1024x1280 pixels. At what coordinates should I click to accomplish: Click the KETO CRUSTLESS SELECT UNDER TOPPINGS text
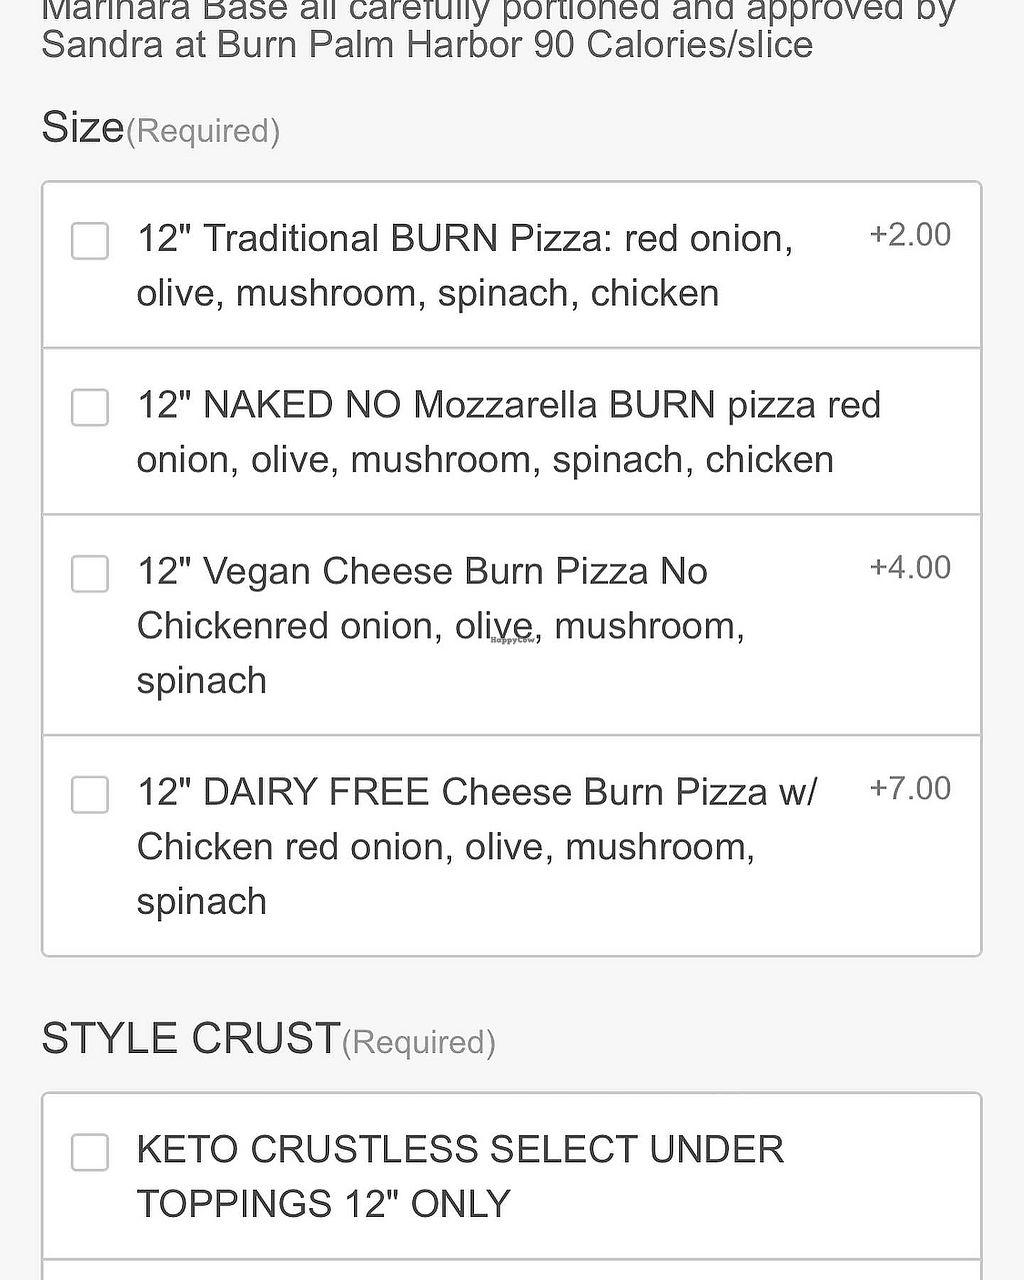(460, 1176)
